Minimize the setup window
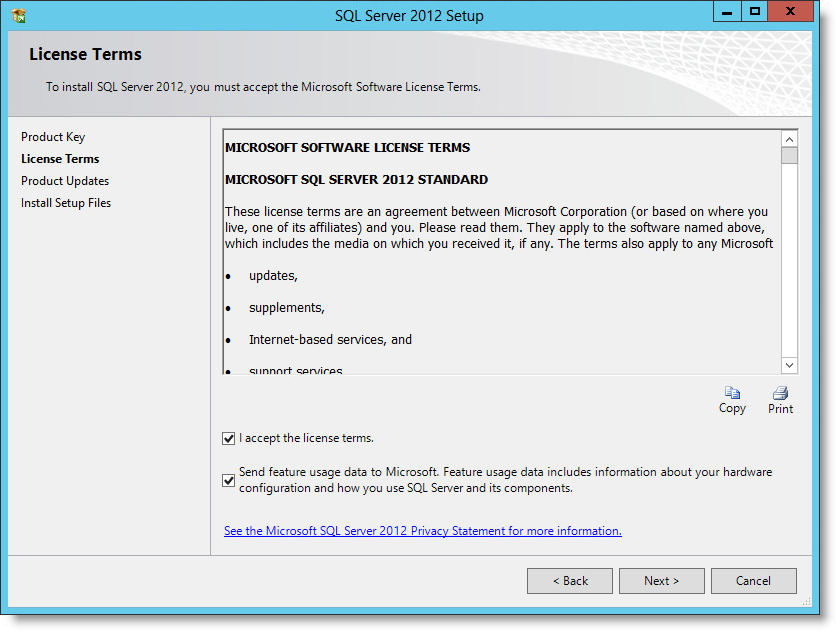The width and height of the screenshot is (836, 631). pos(727,11)
